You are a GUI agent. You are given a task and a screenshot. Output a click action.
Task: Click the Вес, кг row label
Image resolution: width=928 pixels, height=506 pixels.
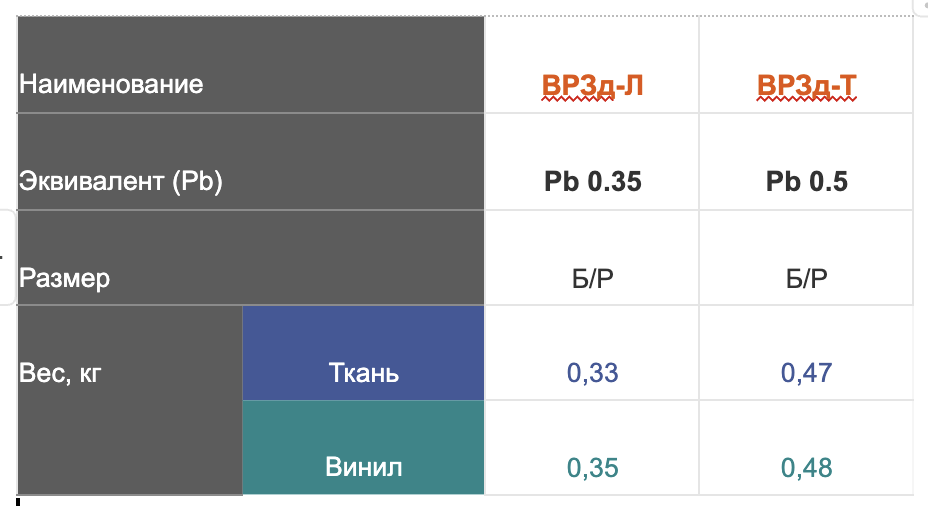coord(130,400)
